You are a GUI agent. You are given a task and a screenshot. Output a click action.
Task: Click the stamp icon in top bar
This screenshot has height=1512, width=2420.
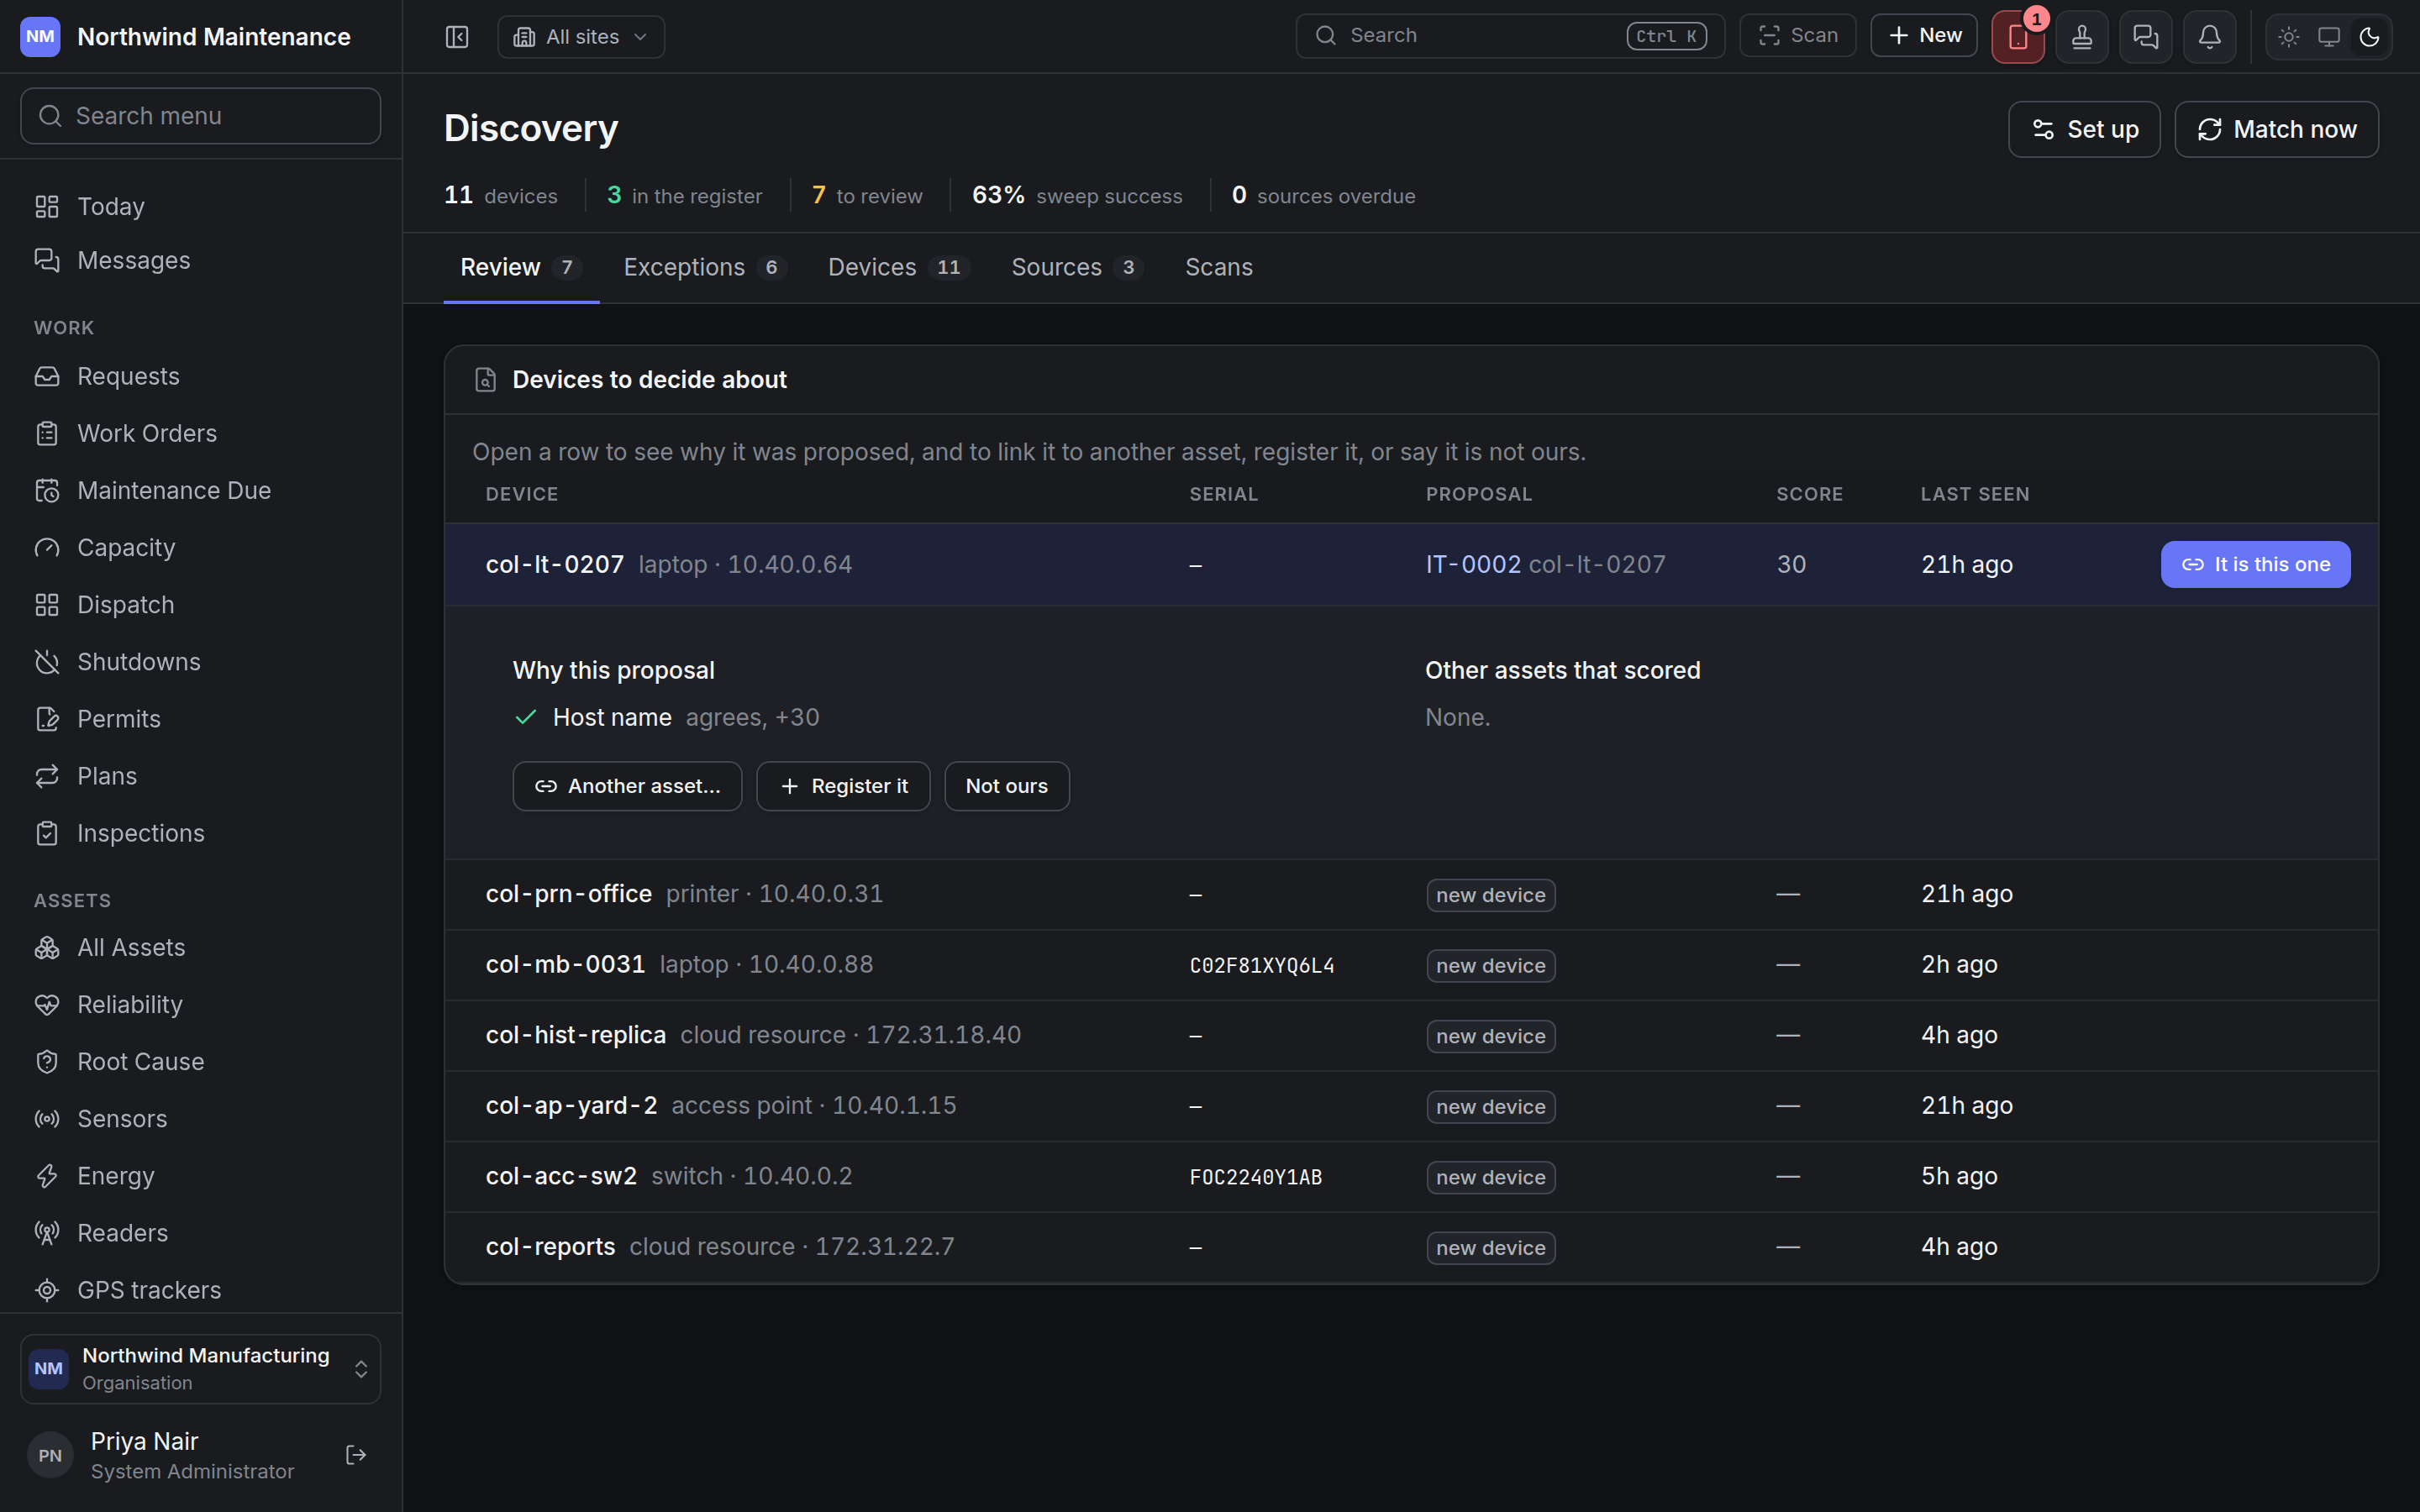coord(2082,37)
